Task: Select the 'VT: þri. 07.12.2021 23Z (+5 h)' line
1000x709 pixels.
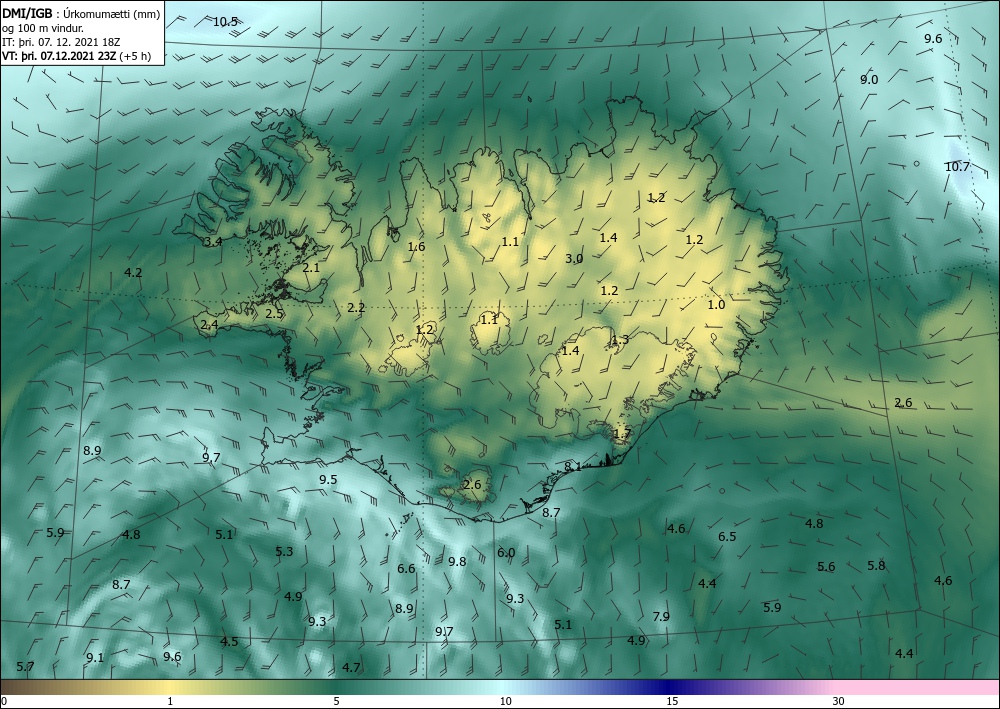Action: [x=77, y=56]
